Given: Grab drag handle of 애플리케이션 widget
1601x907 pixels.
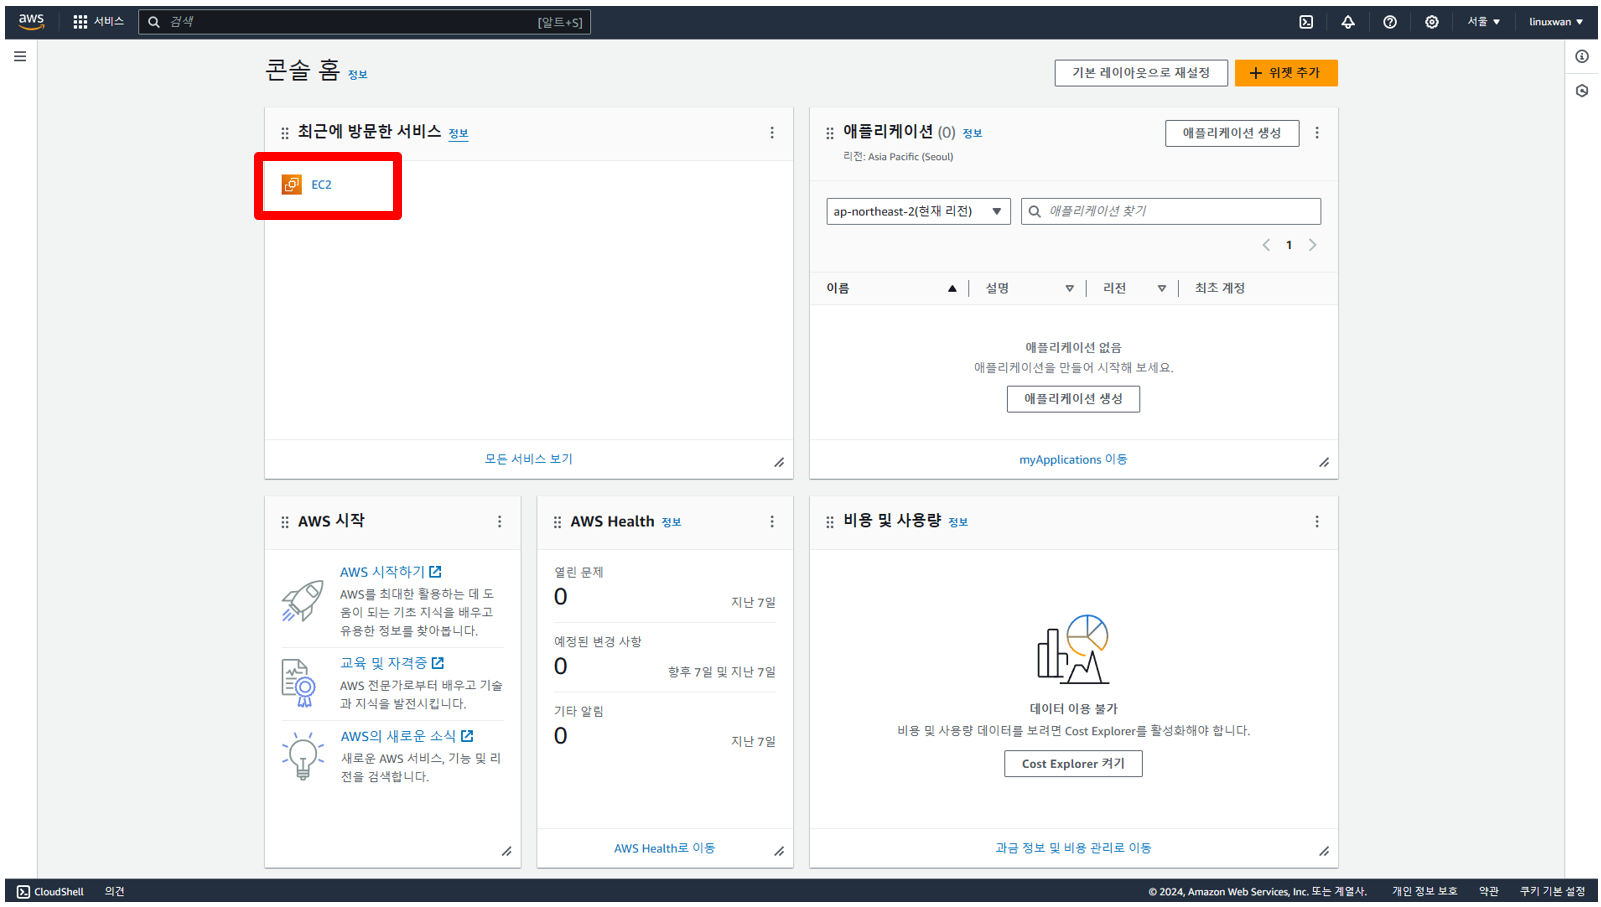Looking at the screenshot, I should (830, 133).
